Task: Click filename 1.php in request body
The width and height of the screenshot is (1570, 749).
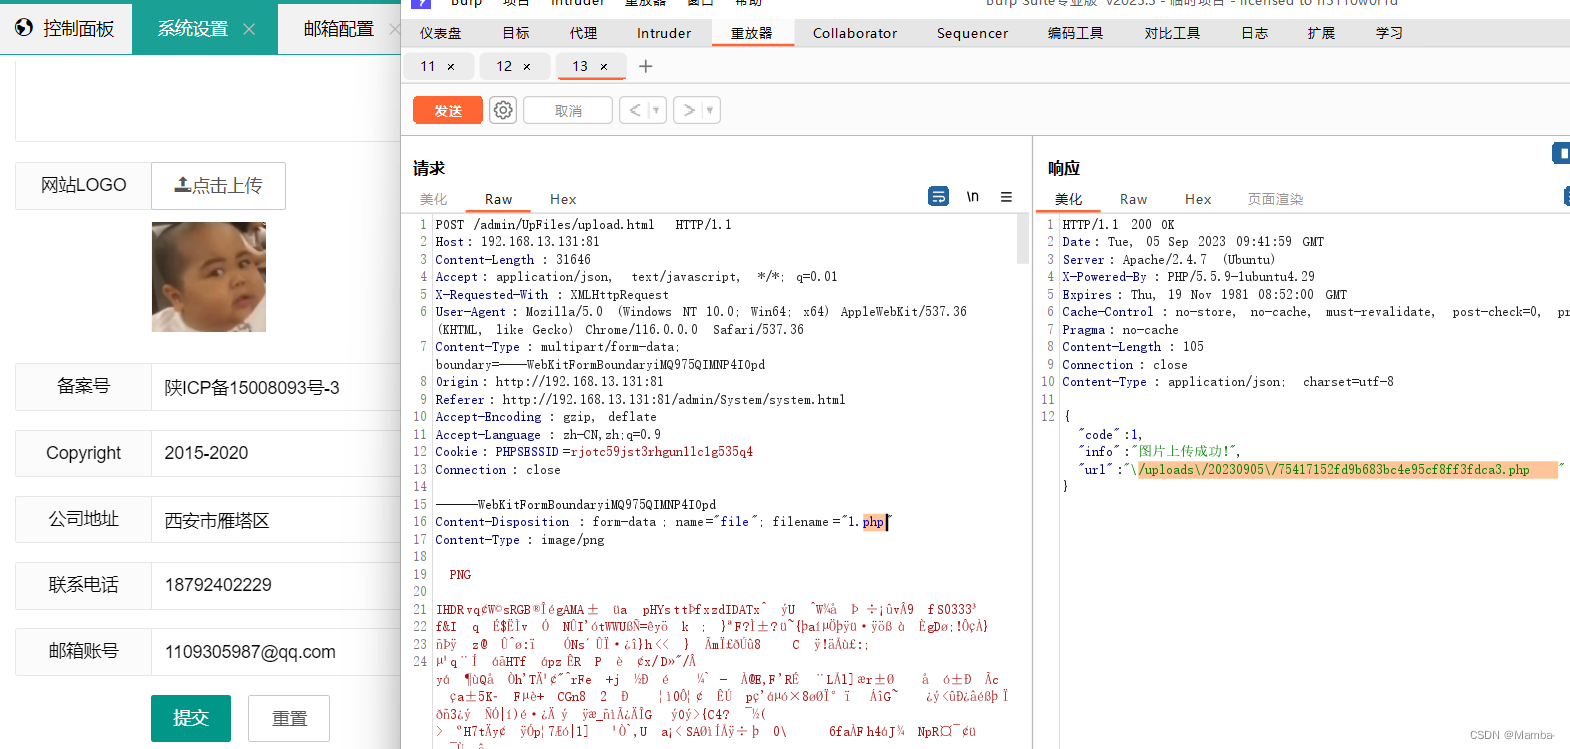Action: pyautogui.click(x=867, y=522)
